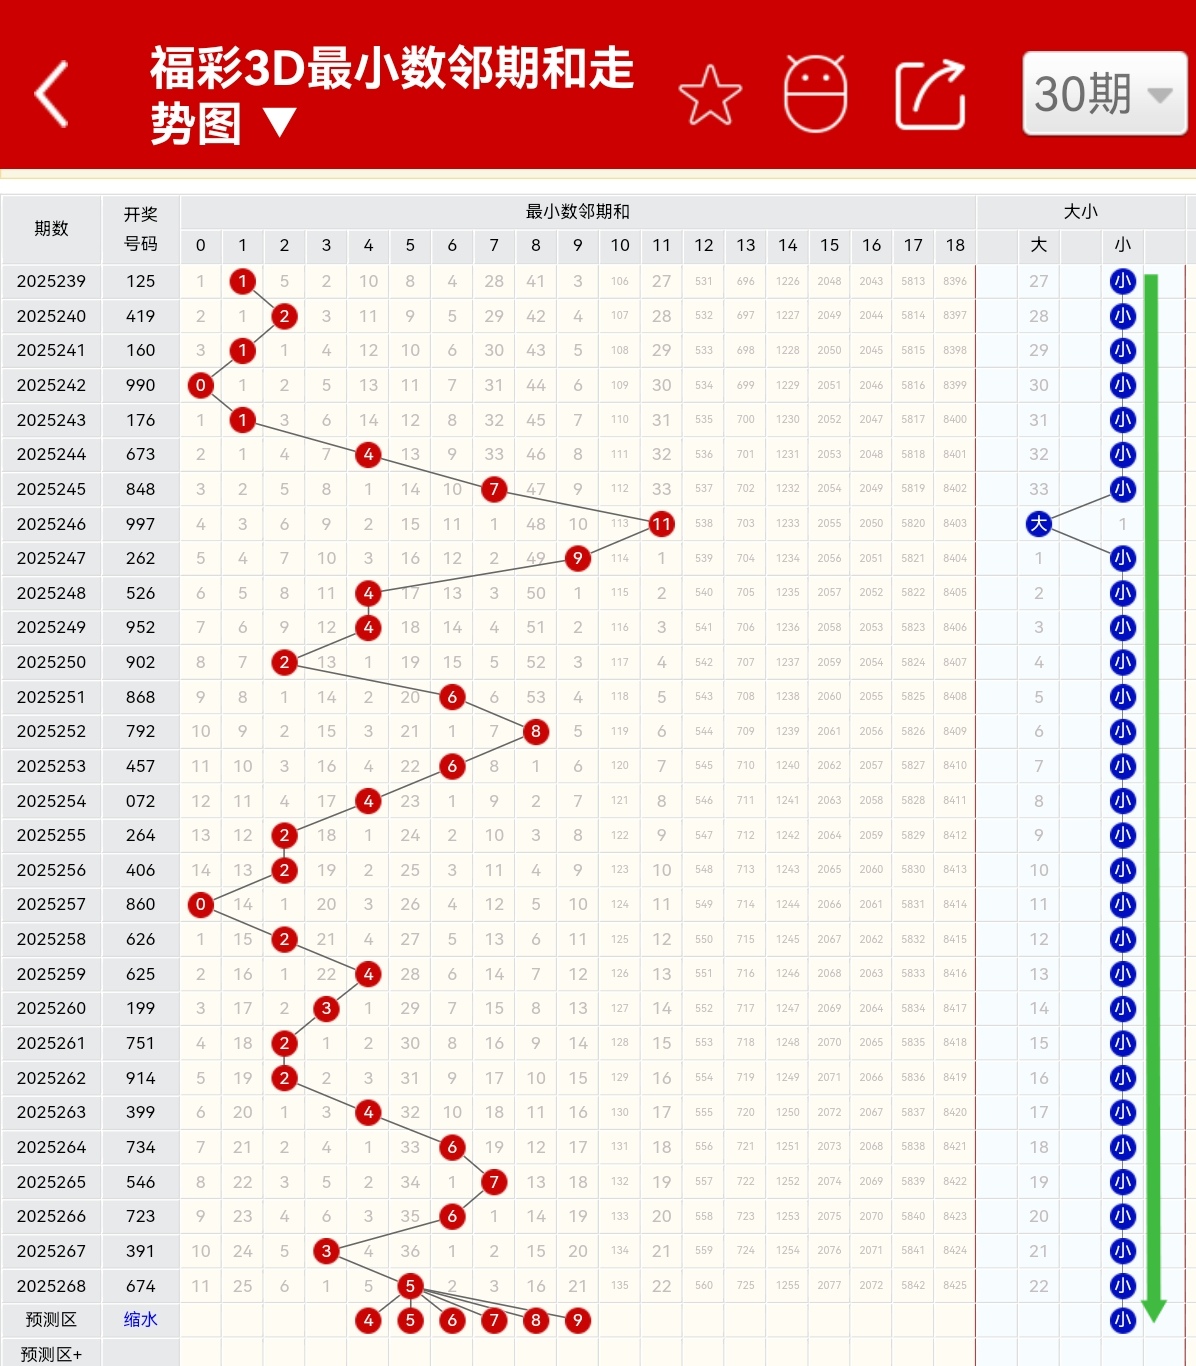1196x1366 pixels.
Task: Select prediction ball 5 in 预测区 row
Action: [410, 1320]
